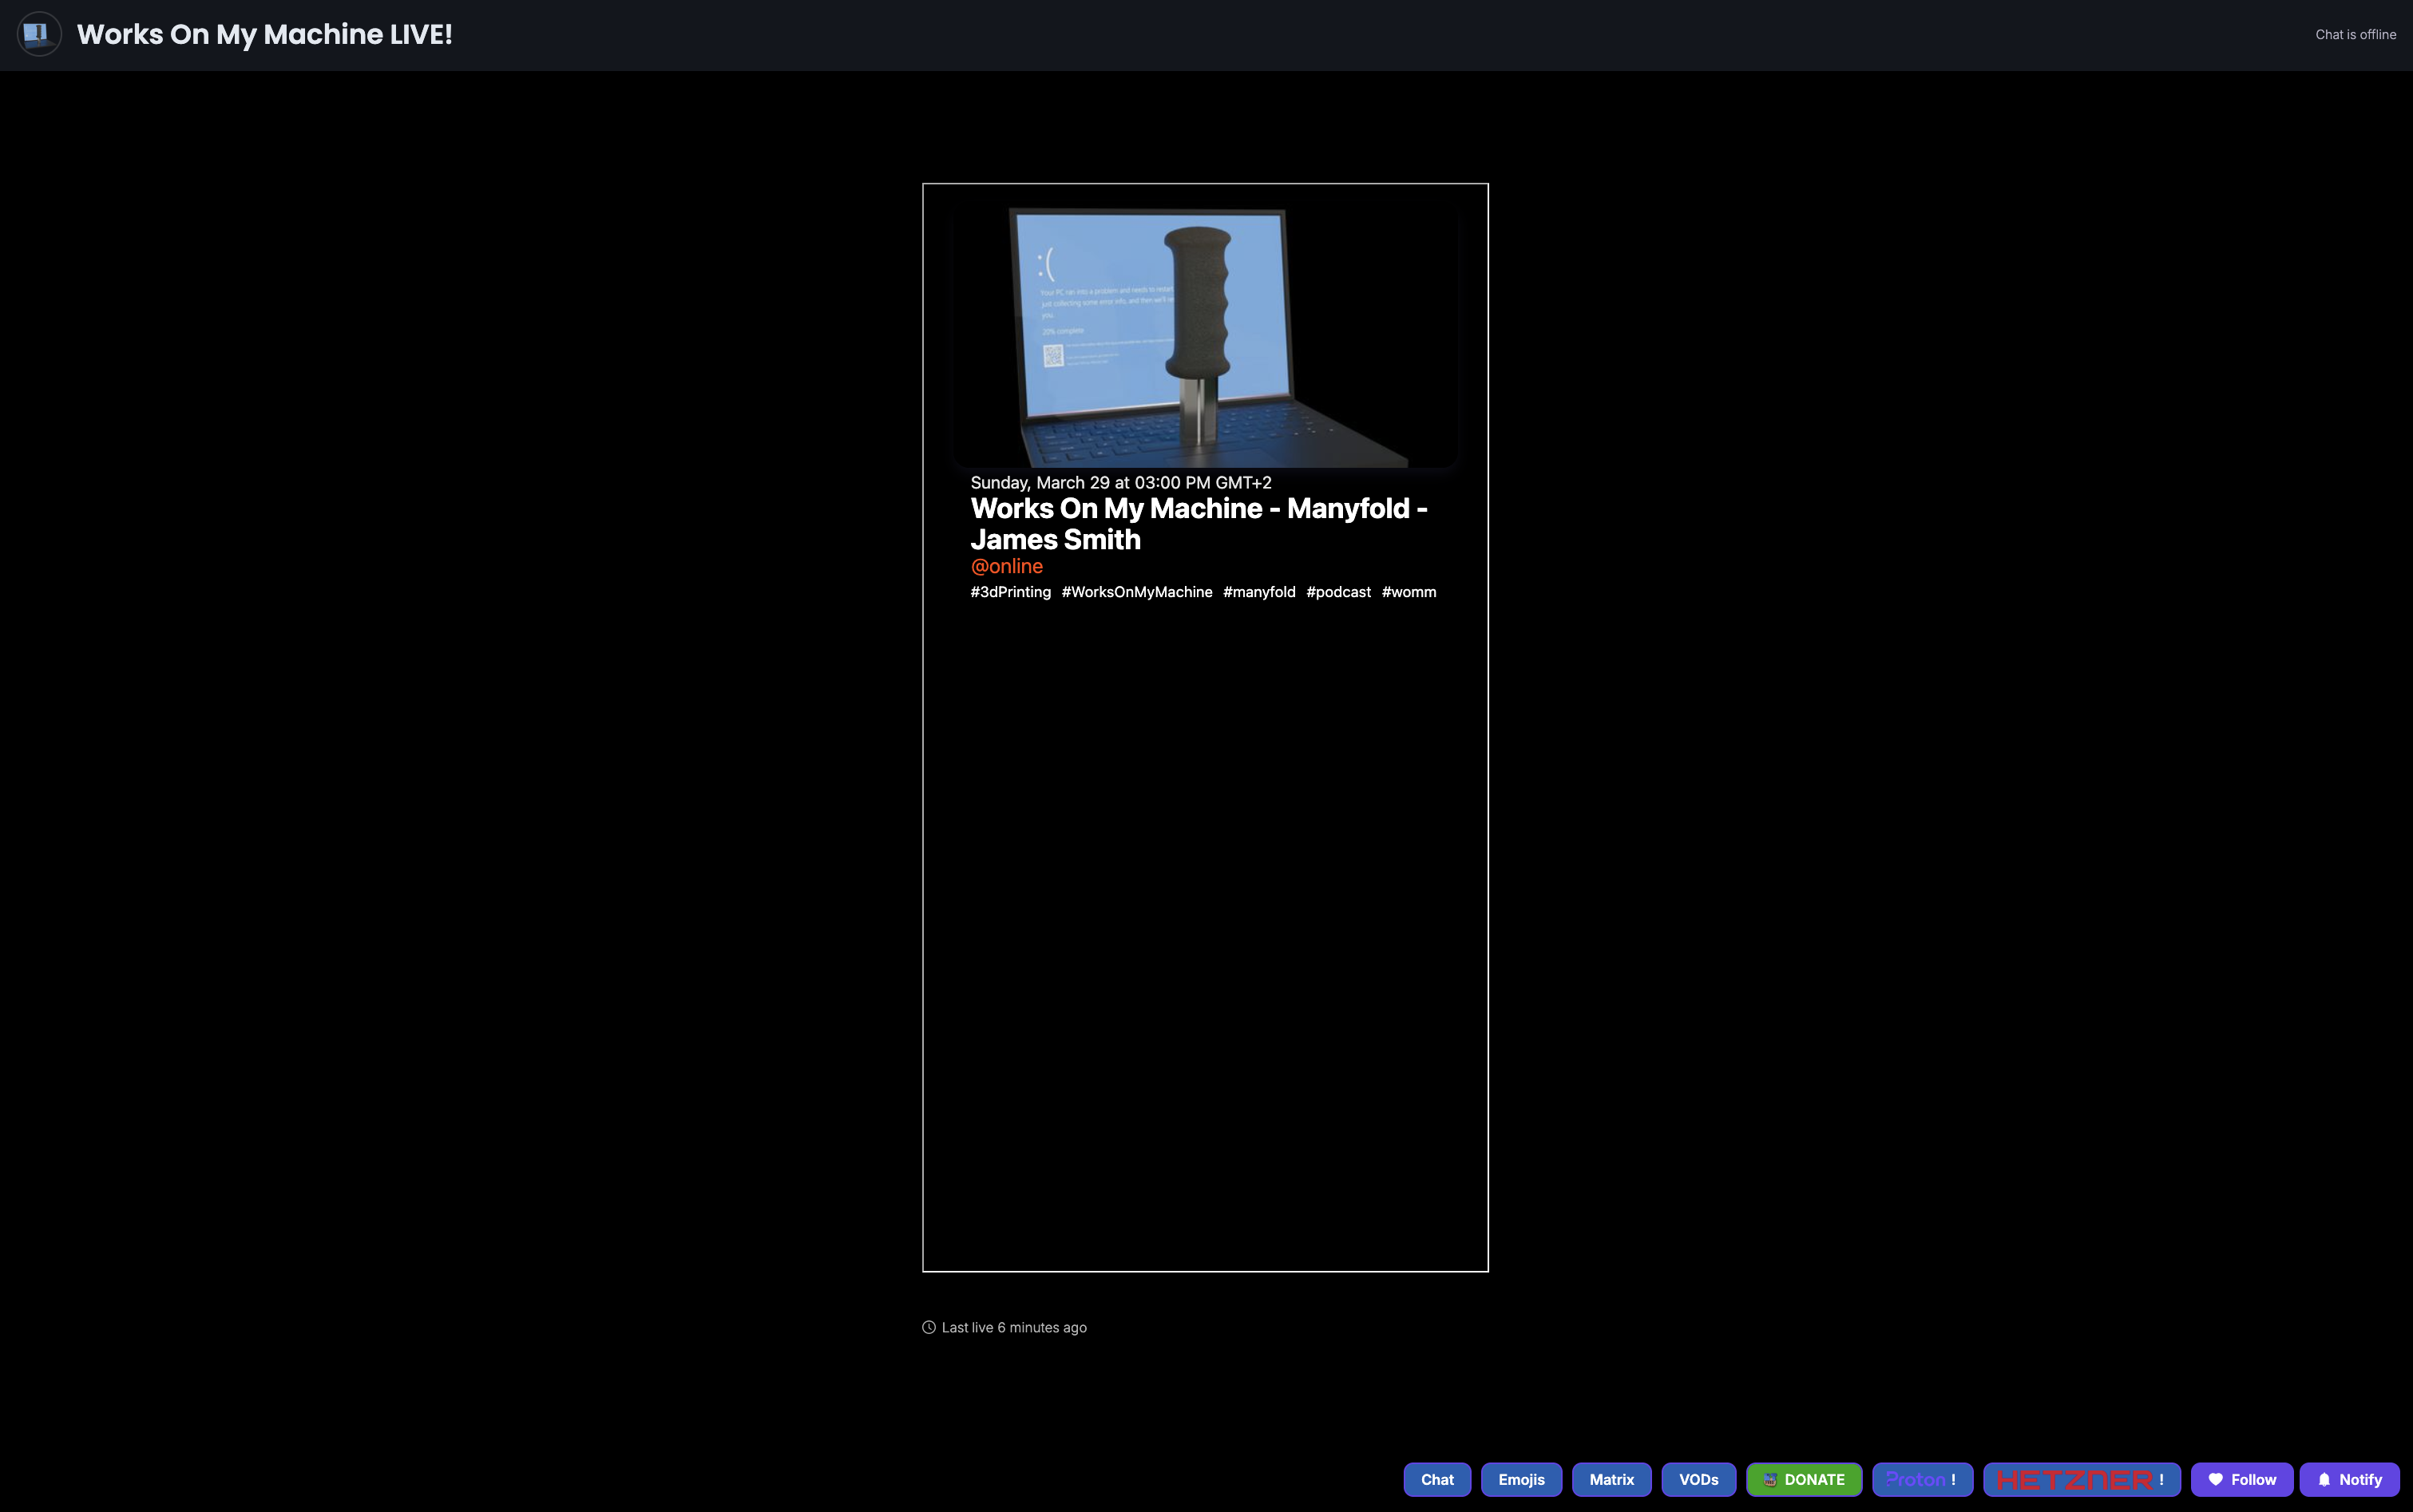Viewport: 2413px width, 1512px height.
Task: Click the Manyfold James Smith event title
Action: [1198, 523]
